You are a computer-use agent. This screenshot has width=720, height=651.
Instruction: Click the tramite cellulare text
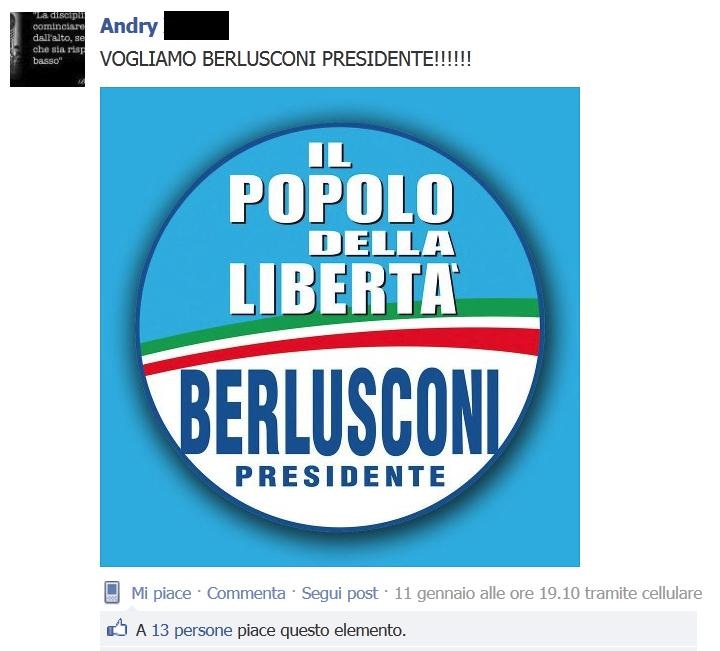pyautogui.click(x=644, y=593)
